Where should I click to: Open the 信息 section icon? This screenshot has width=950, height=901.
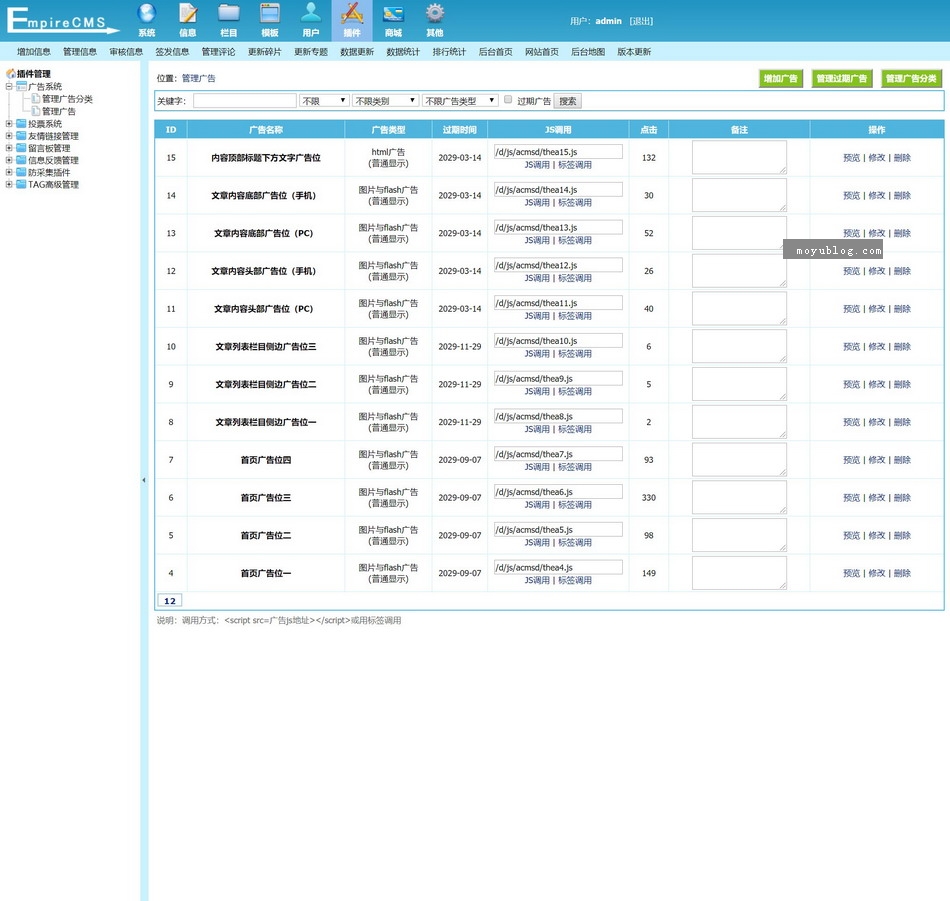point(188,13)
